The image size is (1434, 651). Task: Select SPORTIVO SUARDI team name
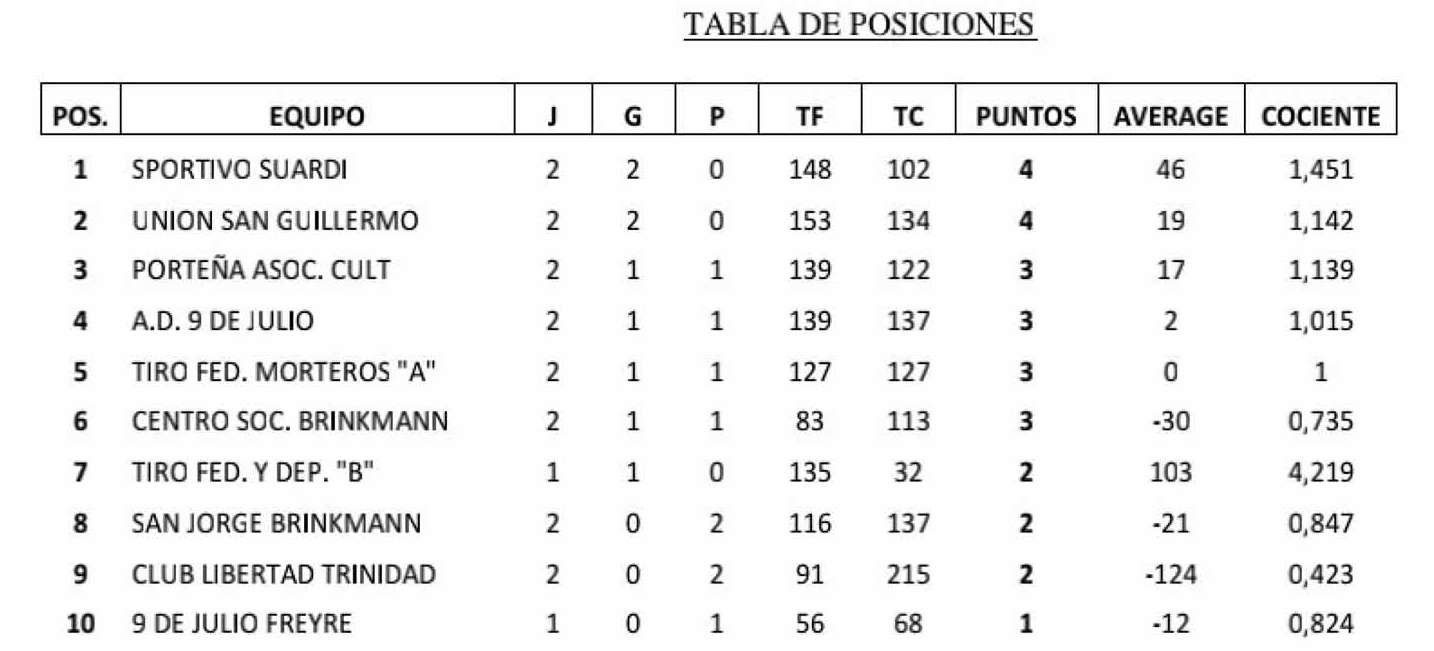[x=240, y=170]
